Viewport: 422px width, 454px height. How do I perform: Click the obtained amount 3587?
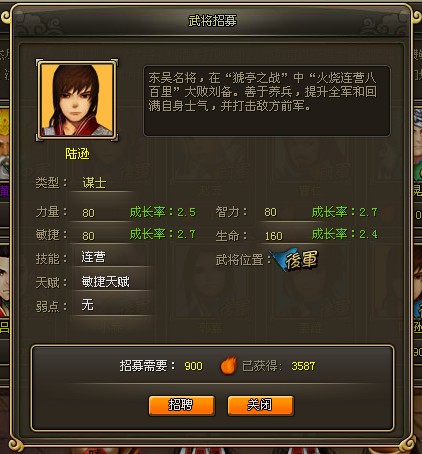pyautogui.click(x=303, y=366)
